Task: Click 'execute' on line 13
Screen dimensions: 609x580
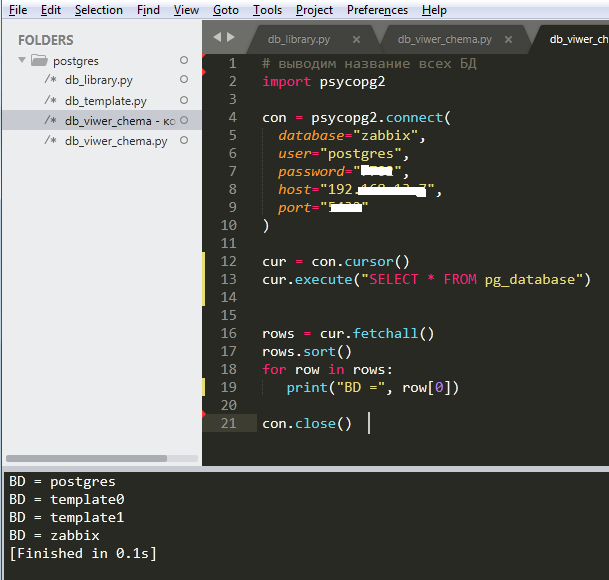Action: coord(324,280)
